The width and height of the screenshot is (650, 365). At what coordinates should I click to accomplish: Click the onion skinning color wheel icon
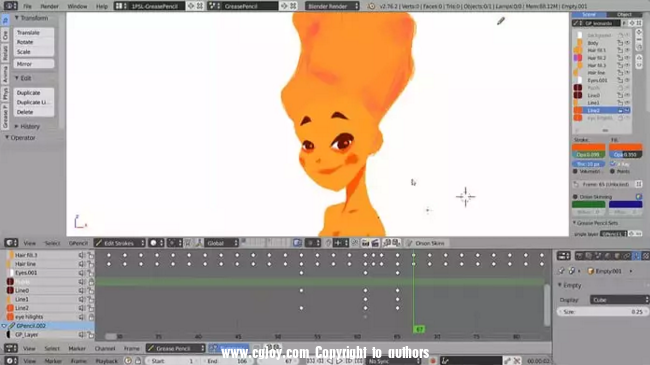pyautogui.click(x=639, y=197)
